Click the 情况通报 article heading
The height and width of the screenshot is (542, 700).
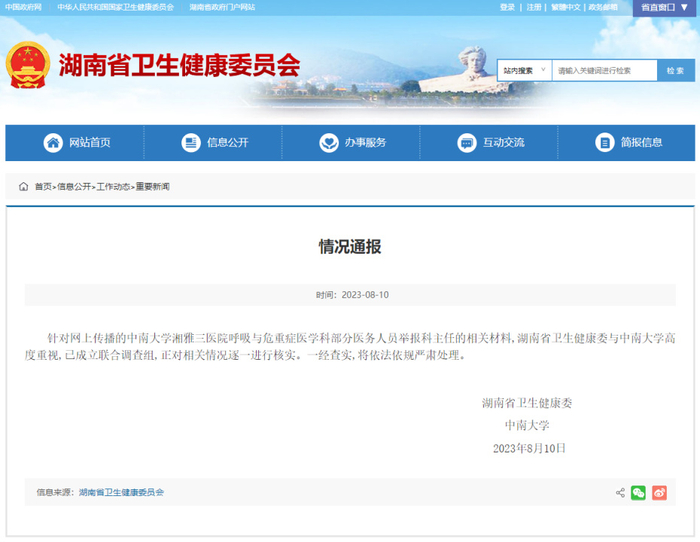click(350, 246)
